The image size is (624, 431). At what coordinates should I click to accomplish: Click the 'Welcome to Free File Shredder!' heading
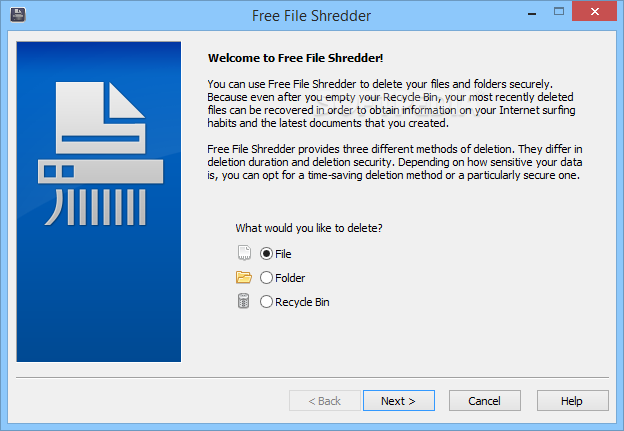point(296,58)
